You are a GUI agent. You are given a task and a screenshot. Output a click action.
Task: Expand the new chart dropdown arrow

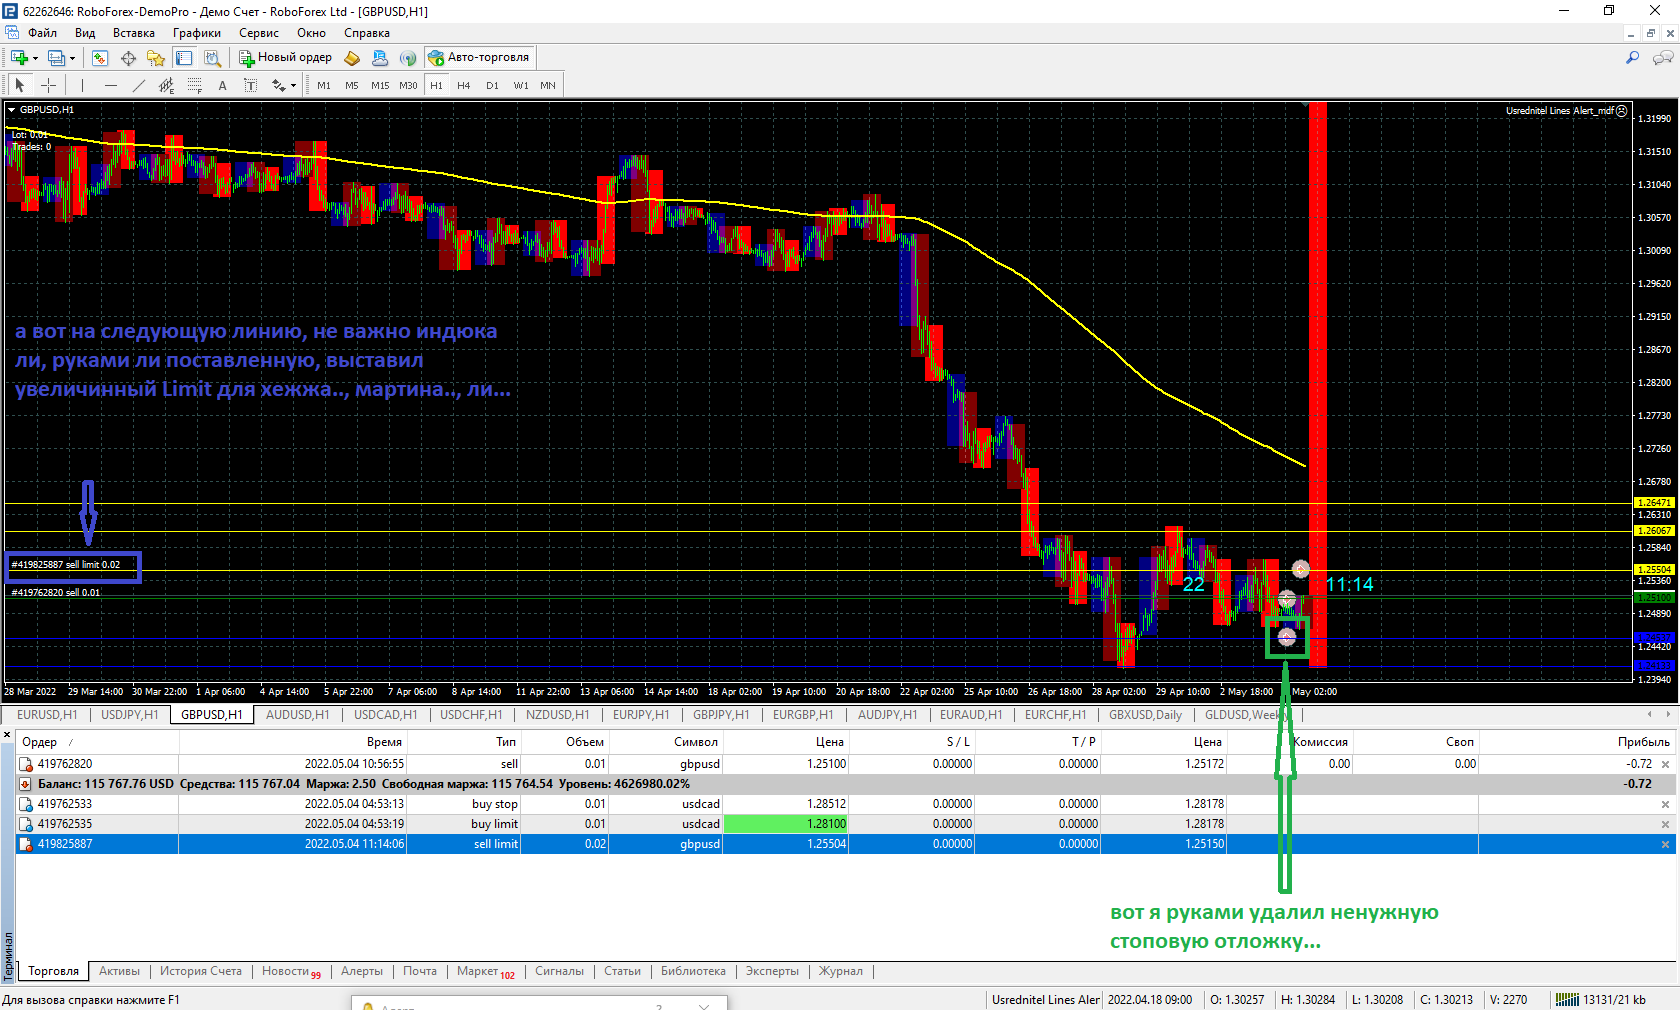(x=36, y=58)
